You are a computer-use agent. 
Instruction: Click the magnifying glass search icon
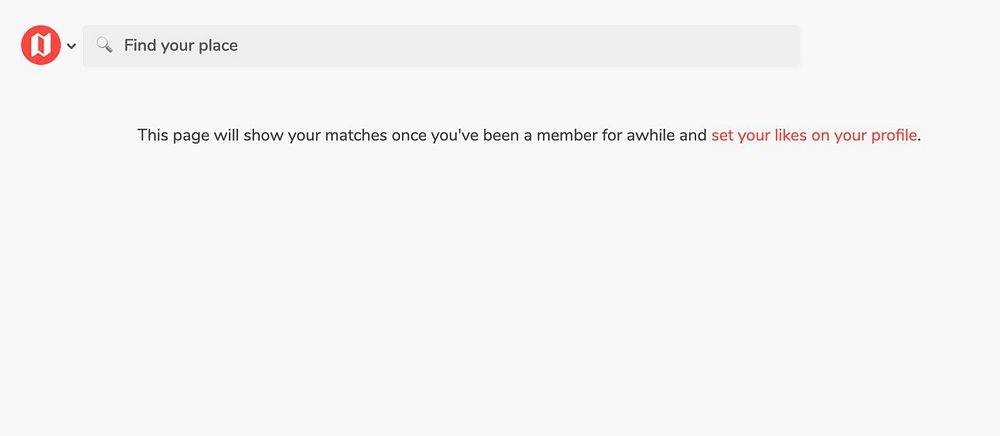pyautogui.click(x=104, y=45)
